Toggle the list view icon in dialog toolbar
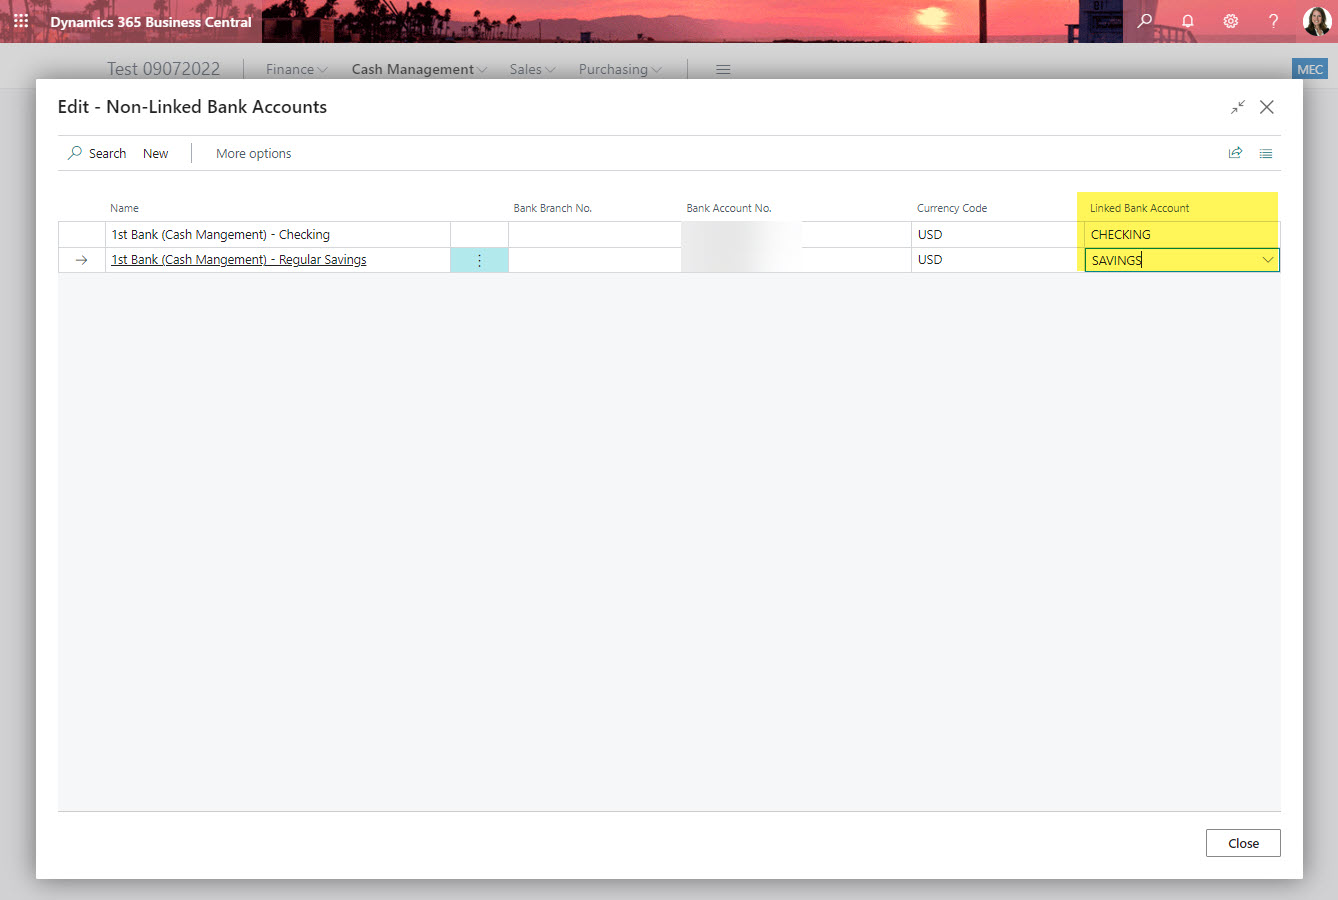The width and height of the screenshot is (1338, 900). click(1266, 153)
